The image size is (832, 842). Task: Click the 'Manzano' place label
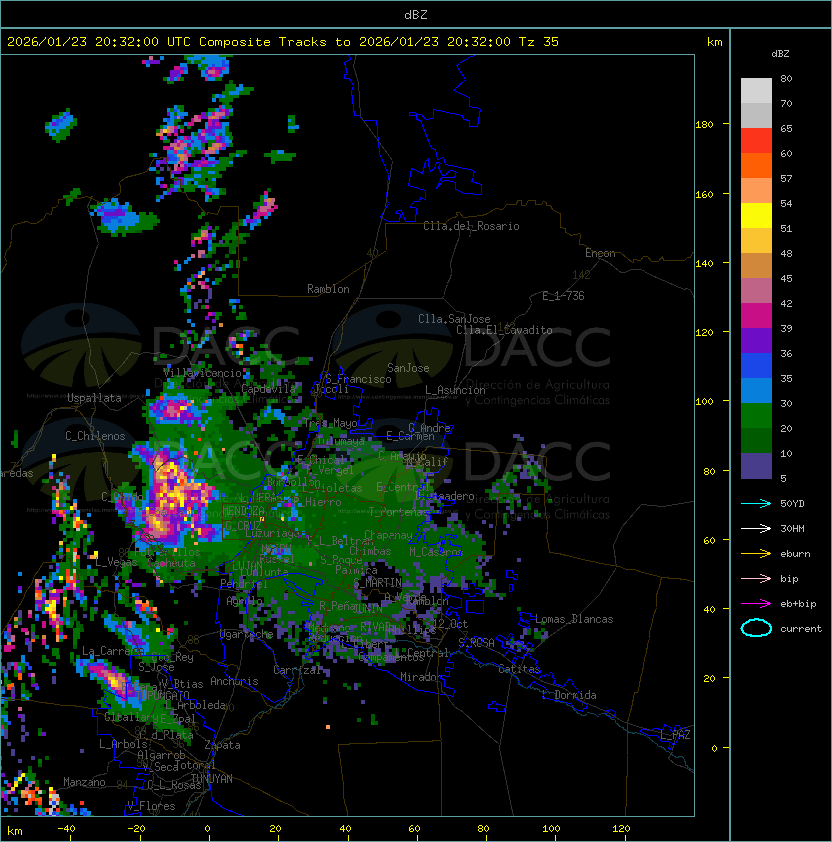(x=84, y=782)
